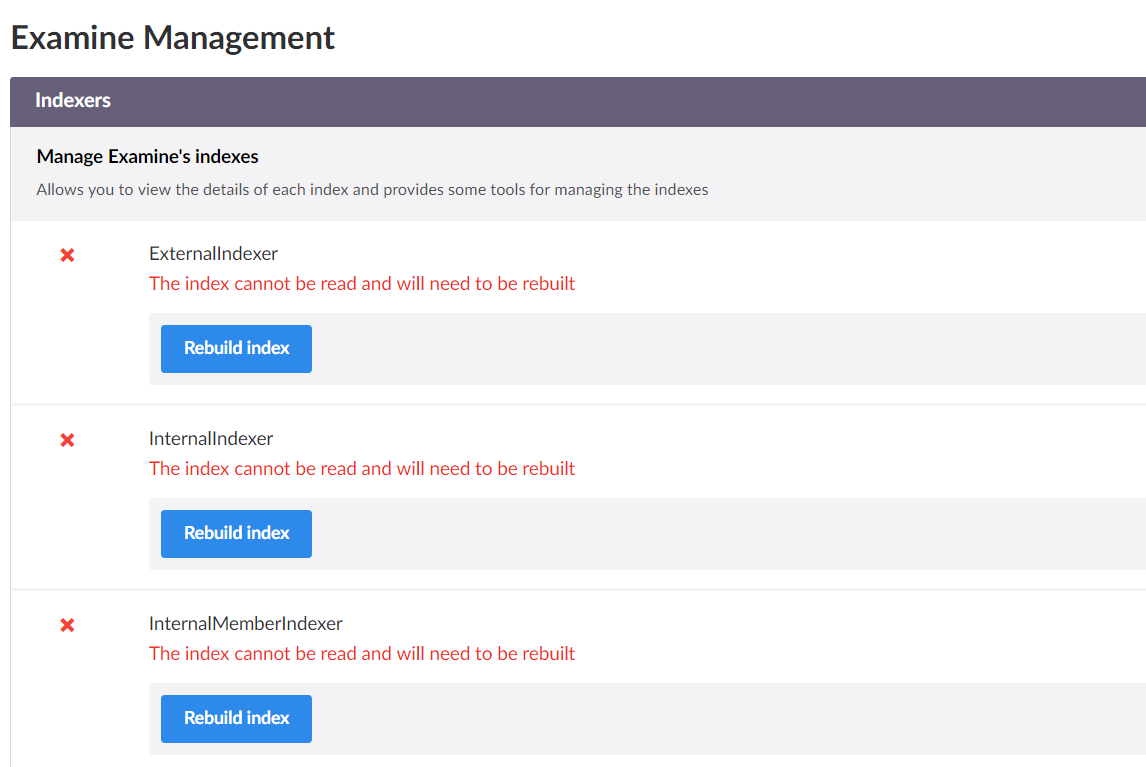The height and width of the screenshot is (767, 1146).
Task: Click the Examine Management page title
Action: coord(172,37)
